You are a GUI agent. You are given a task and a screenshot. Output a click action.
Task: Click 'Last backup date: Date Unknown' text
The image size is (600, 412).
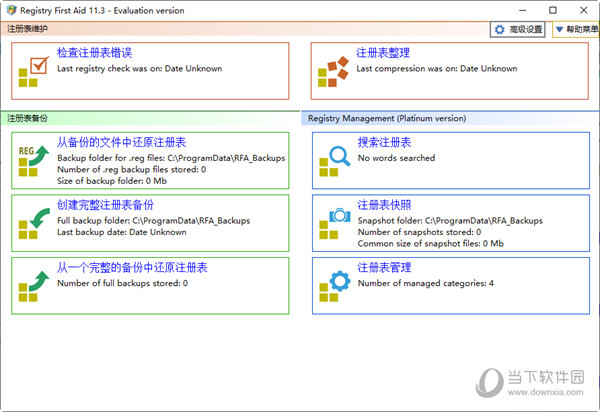pyautogui.click(x=122, y=232)
